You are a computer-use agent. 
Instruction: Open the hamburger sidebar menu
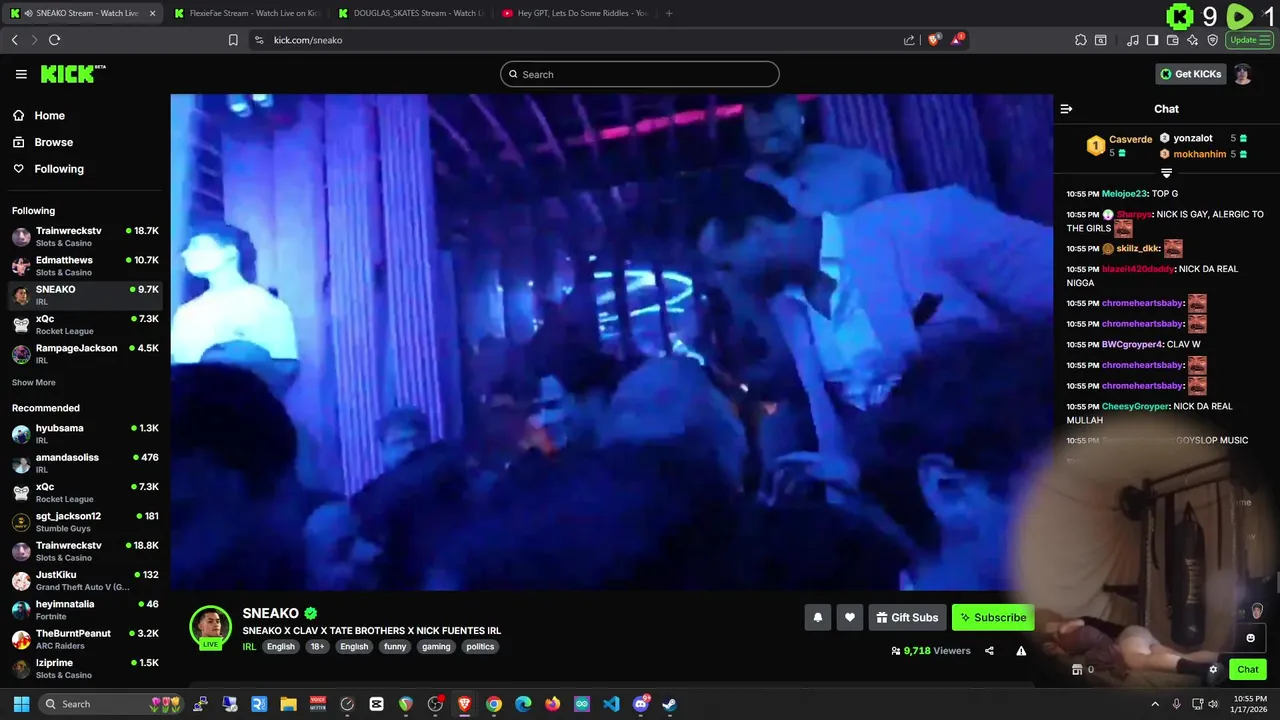pyautogui.click(x=21, y=74)
